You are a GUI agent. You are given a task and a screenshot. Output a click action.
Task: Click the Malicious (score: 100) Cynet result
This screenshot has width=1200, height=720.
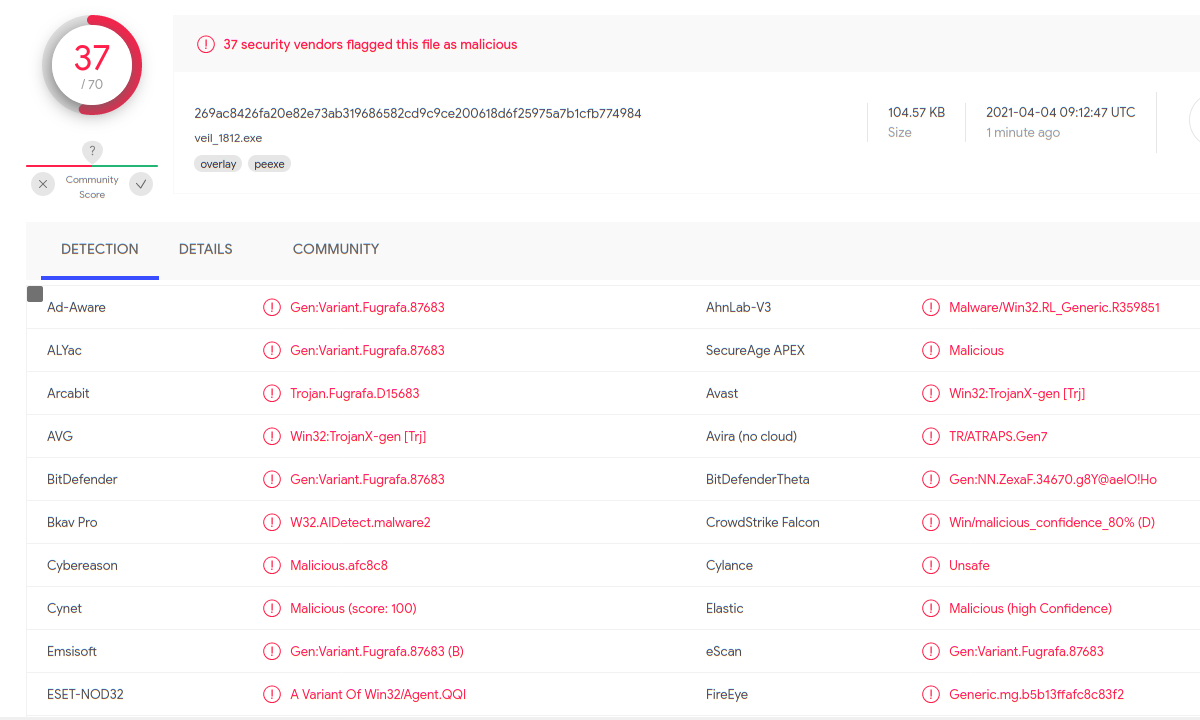click(x=353, y=608)
